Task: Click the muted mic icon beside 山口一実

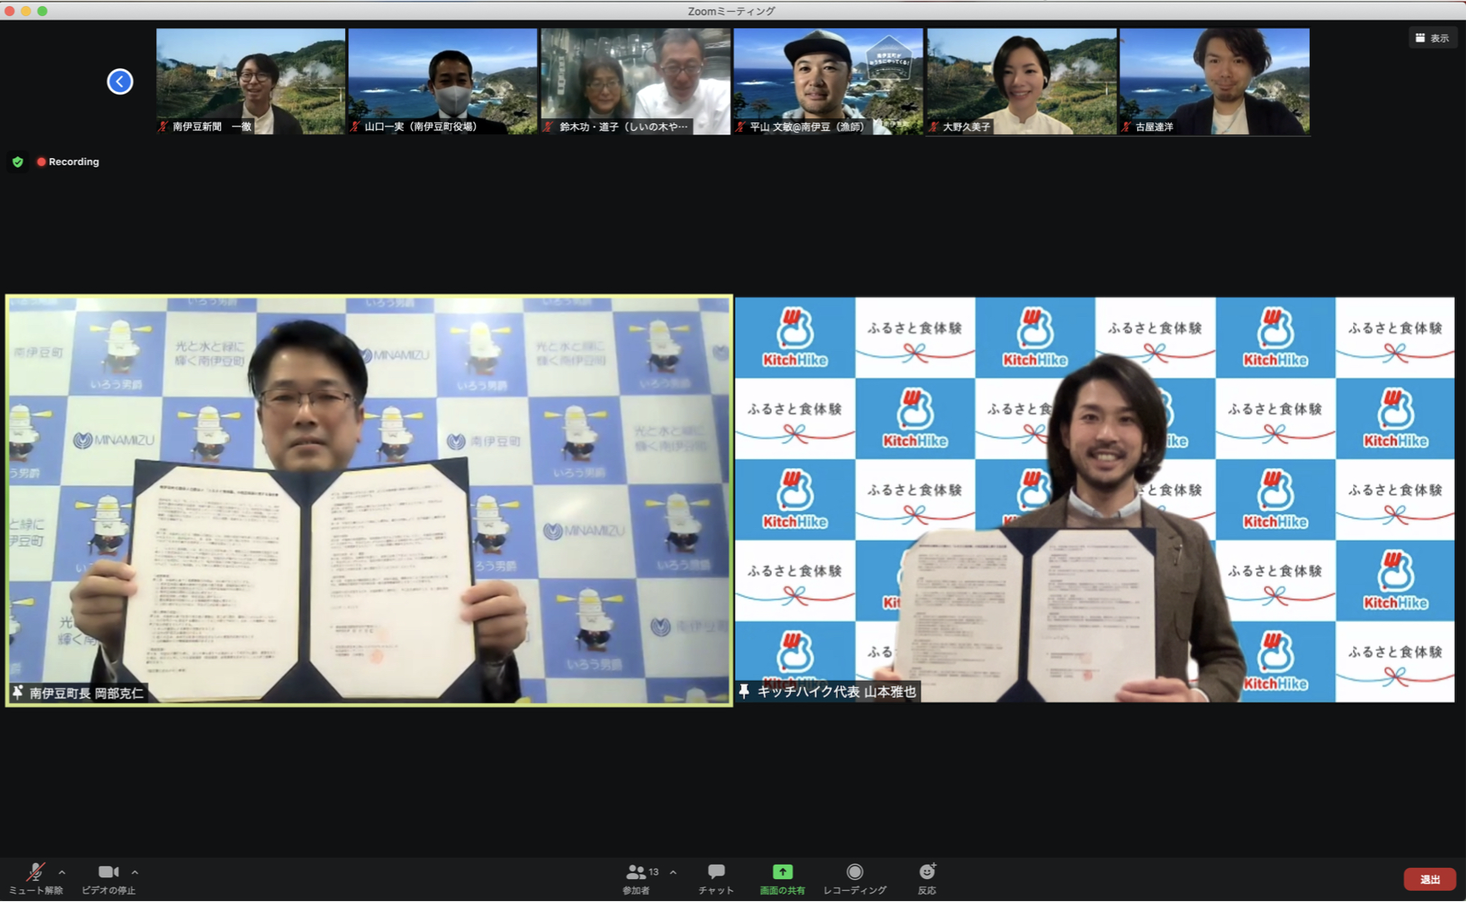Action: point(355,127)
